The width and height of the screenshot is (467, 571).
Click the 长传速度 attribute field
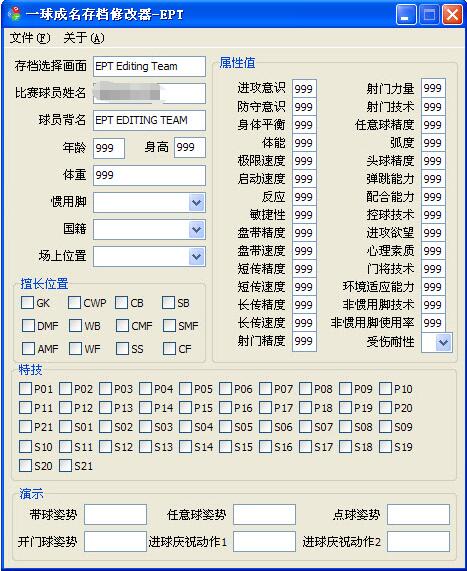(304, 323)
